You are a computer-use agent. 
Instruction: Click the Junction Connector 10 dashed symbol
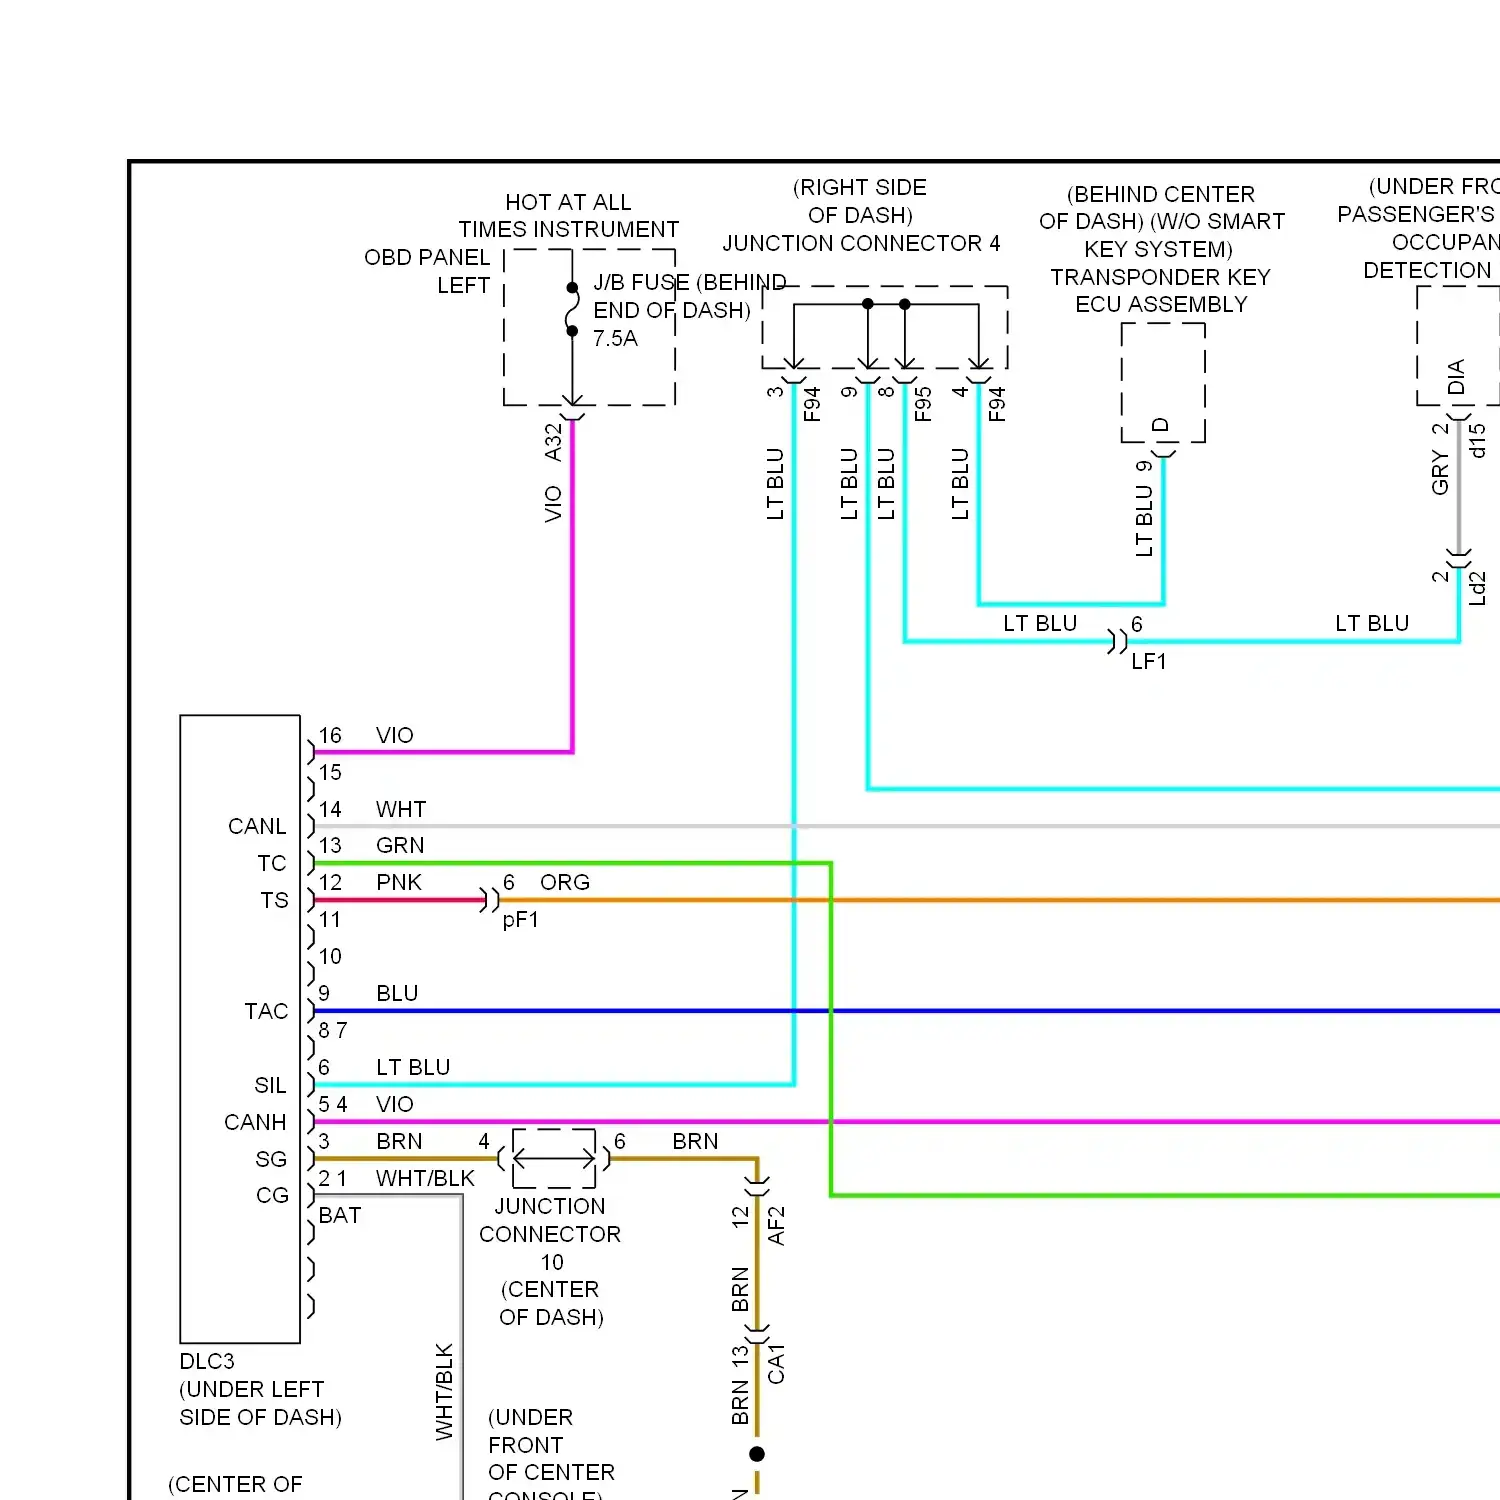(554, 1159)
